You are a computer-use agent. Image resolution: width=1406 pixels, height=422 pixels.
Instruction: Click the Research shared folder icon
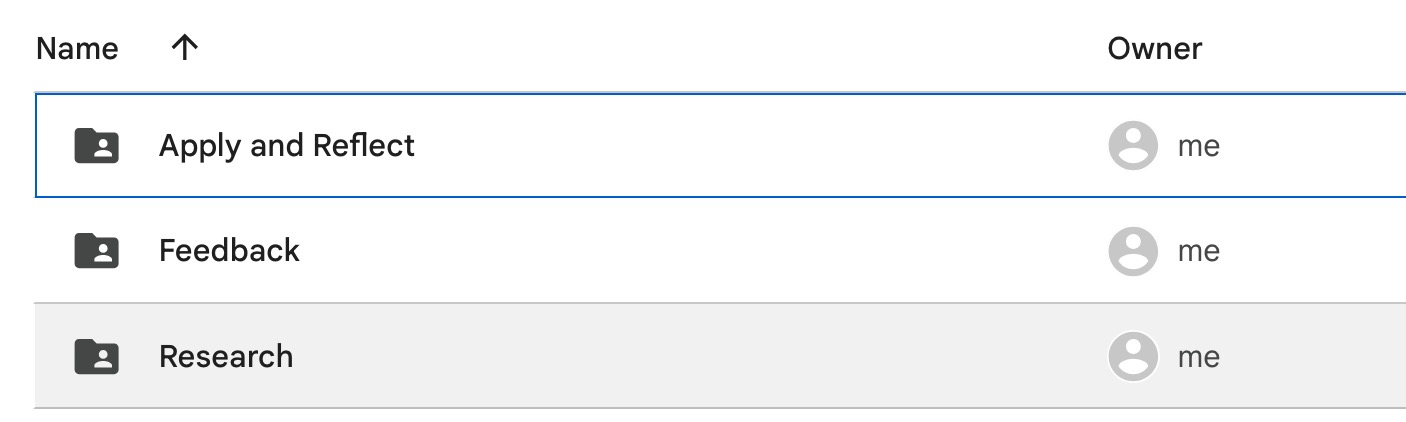point(97,356)
